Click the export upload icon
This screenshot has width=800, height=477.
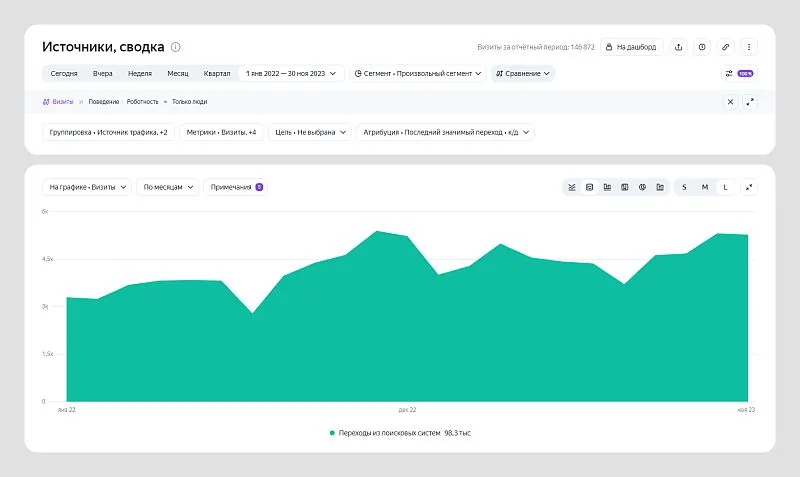(679, 47)
